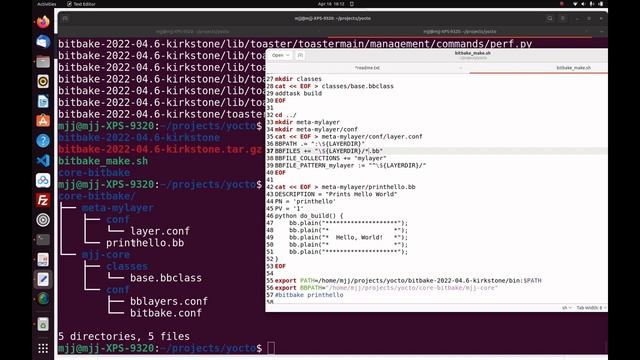Open Ubuntu Software store icon

click(x=43, y=121)
